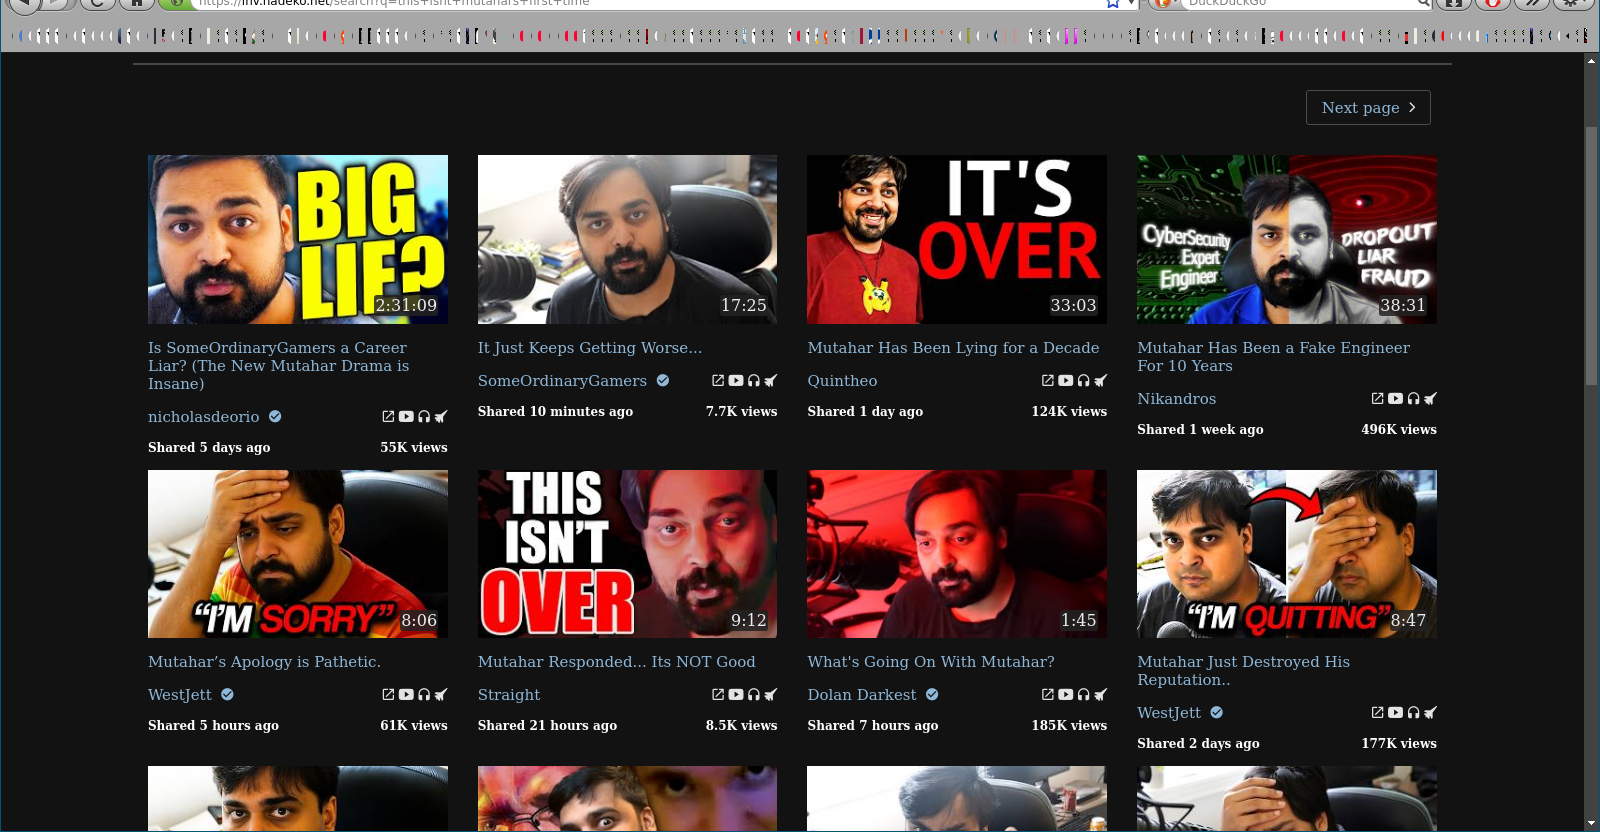The image size is (1600, 832).
Task: Visit the SomeOrdinaryGamers channel
Action: (x=562, y=381)
